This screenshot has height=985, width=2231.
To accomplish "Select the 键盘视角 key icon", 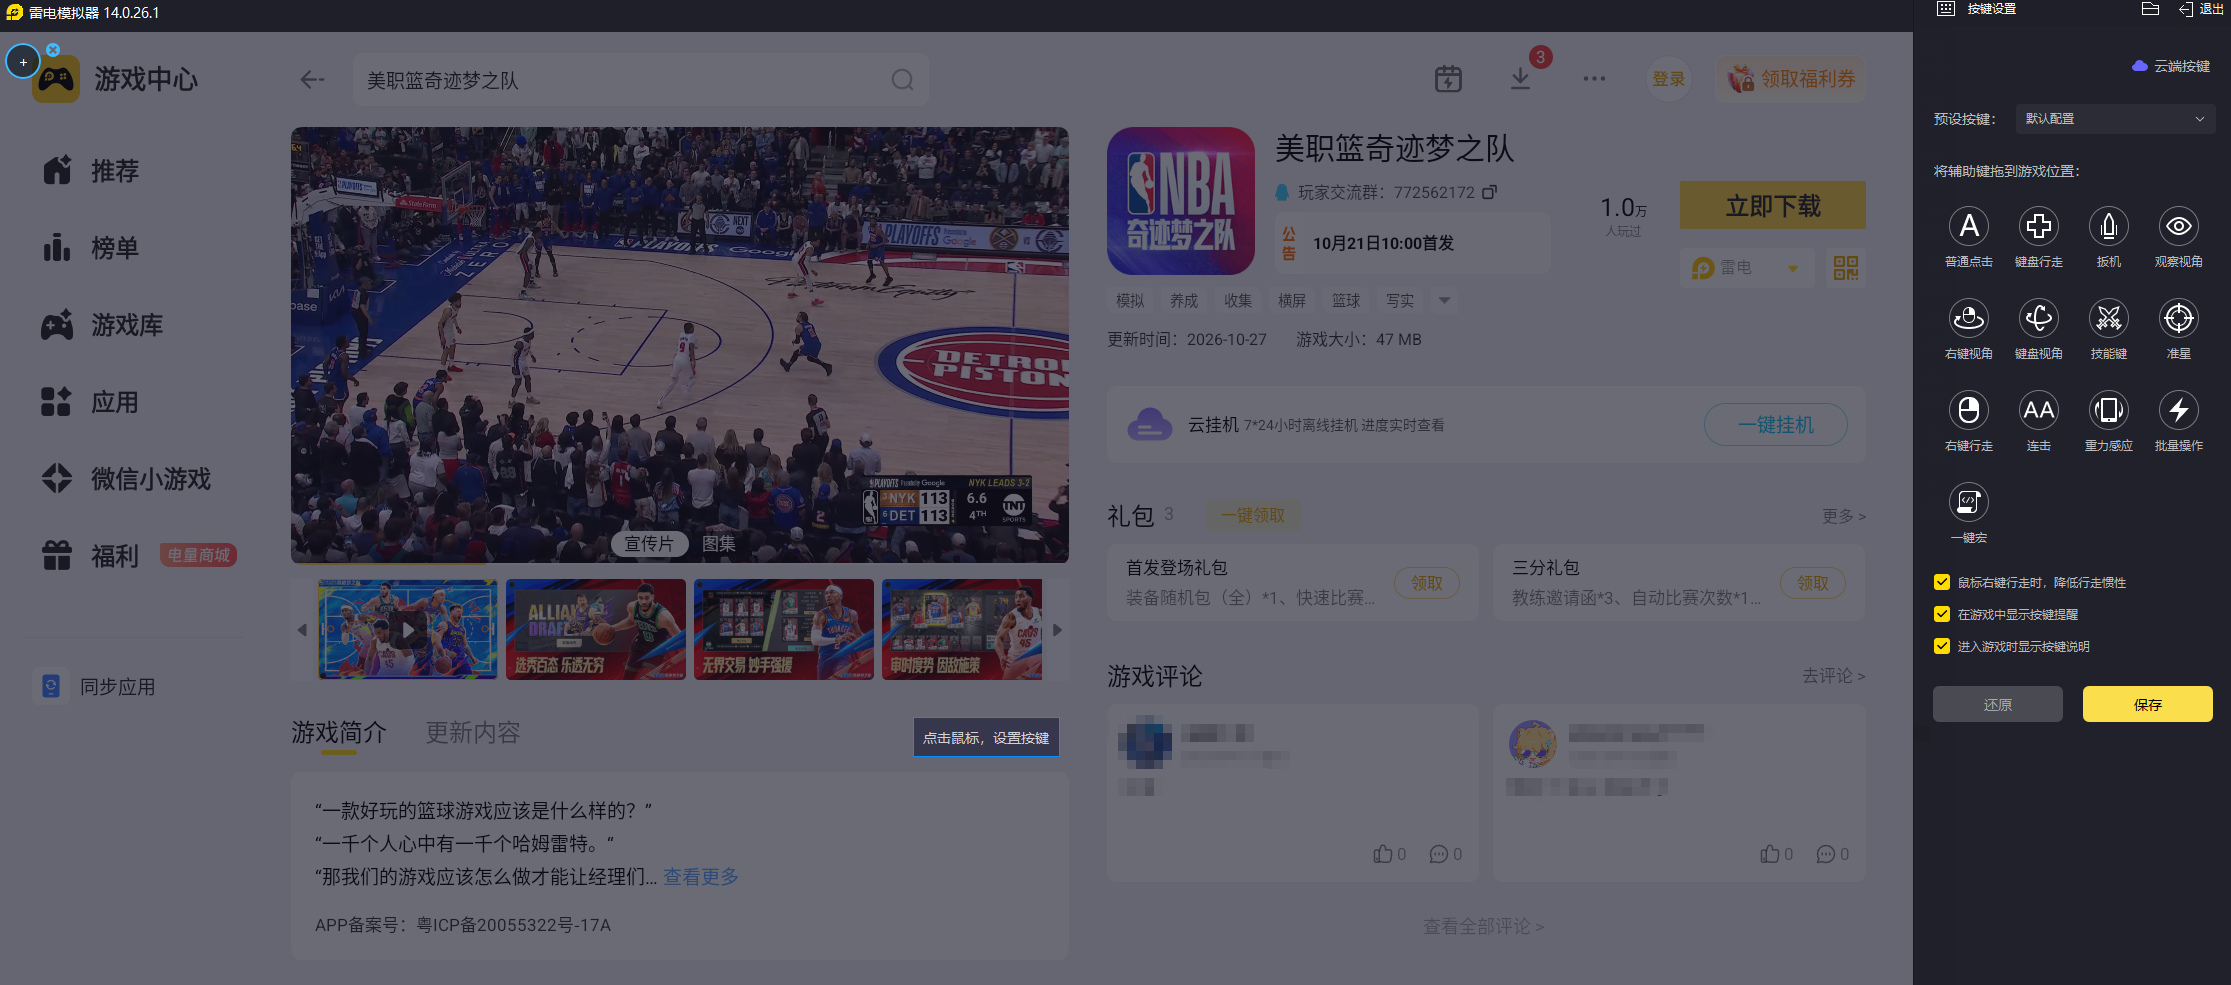I will click(x=2038, y=319).
